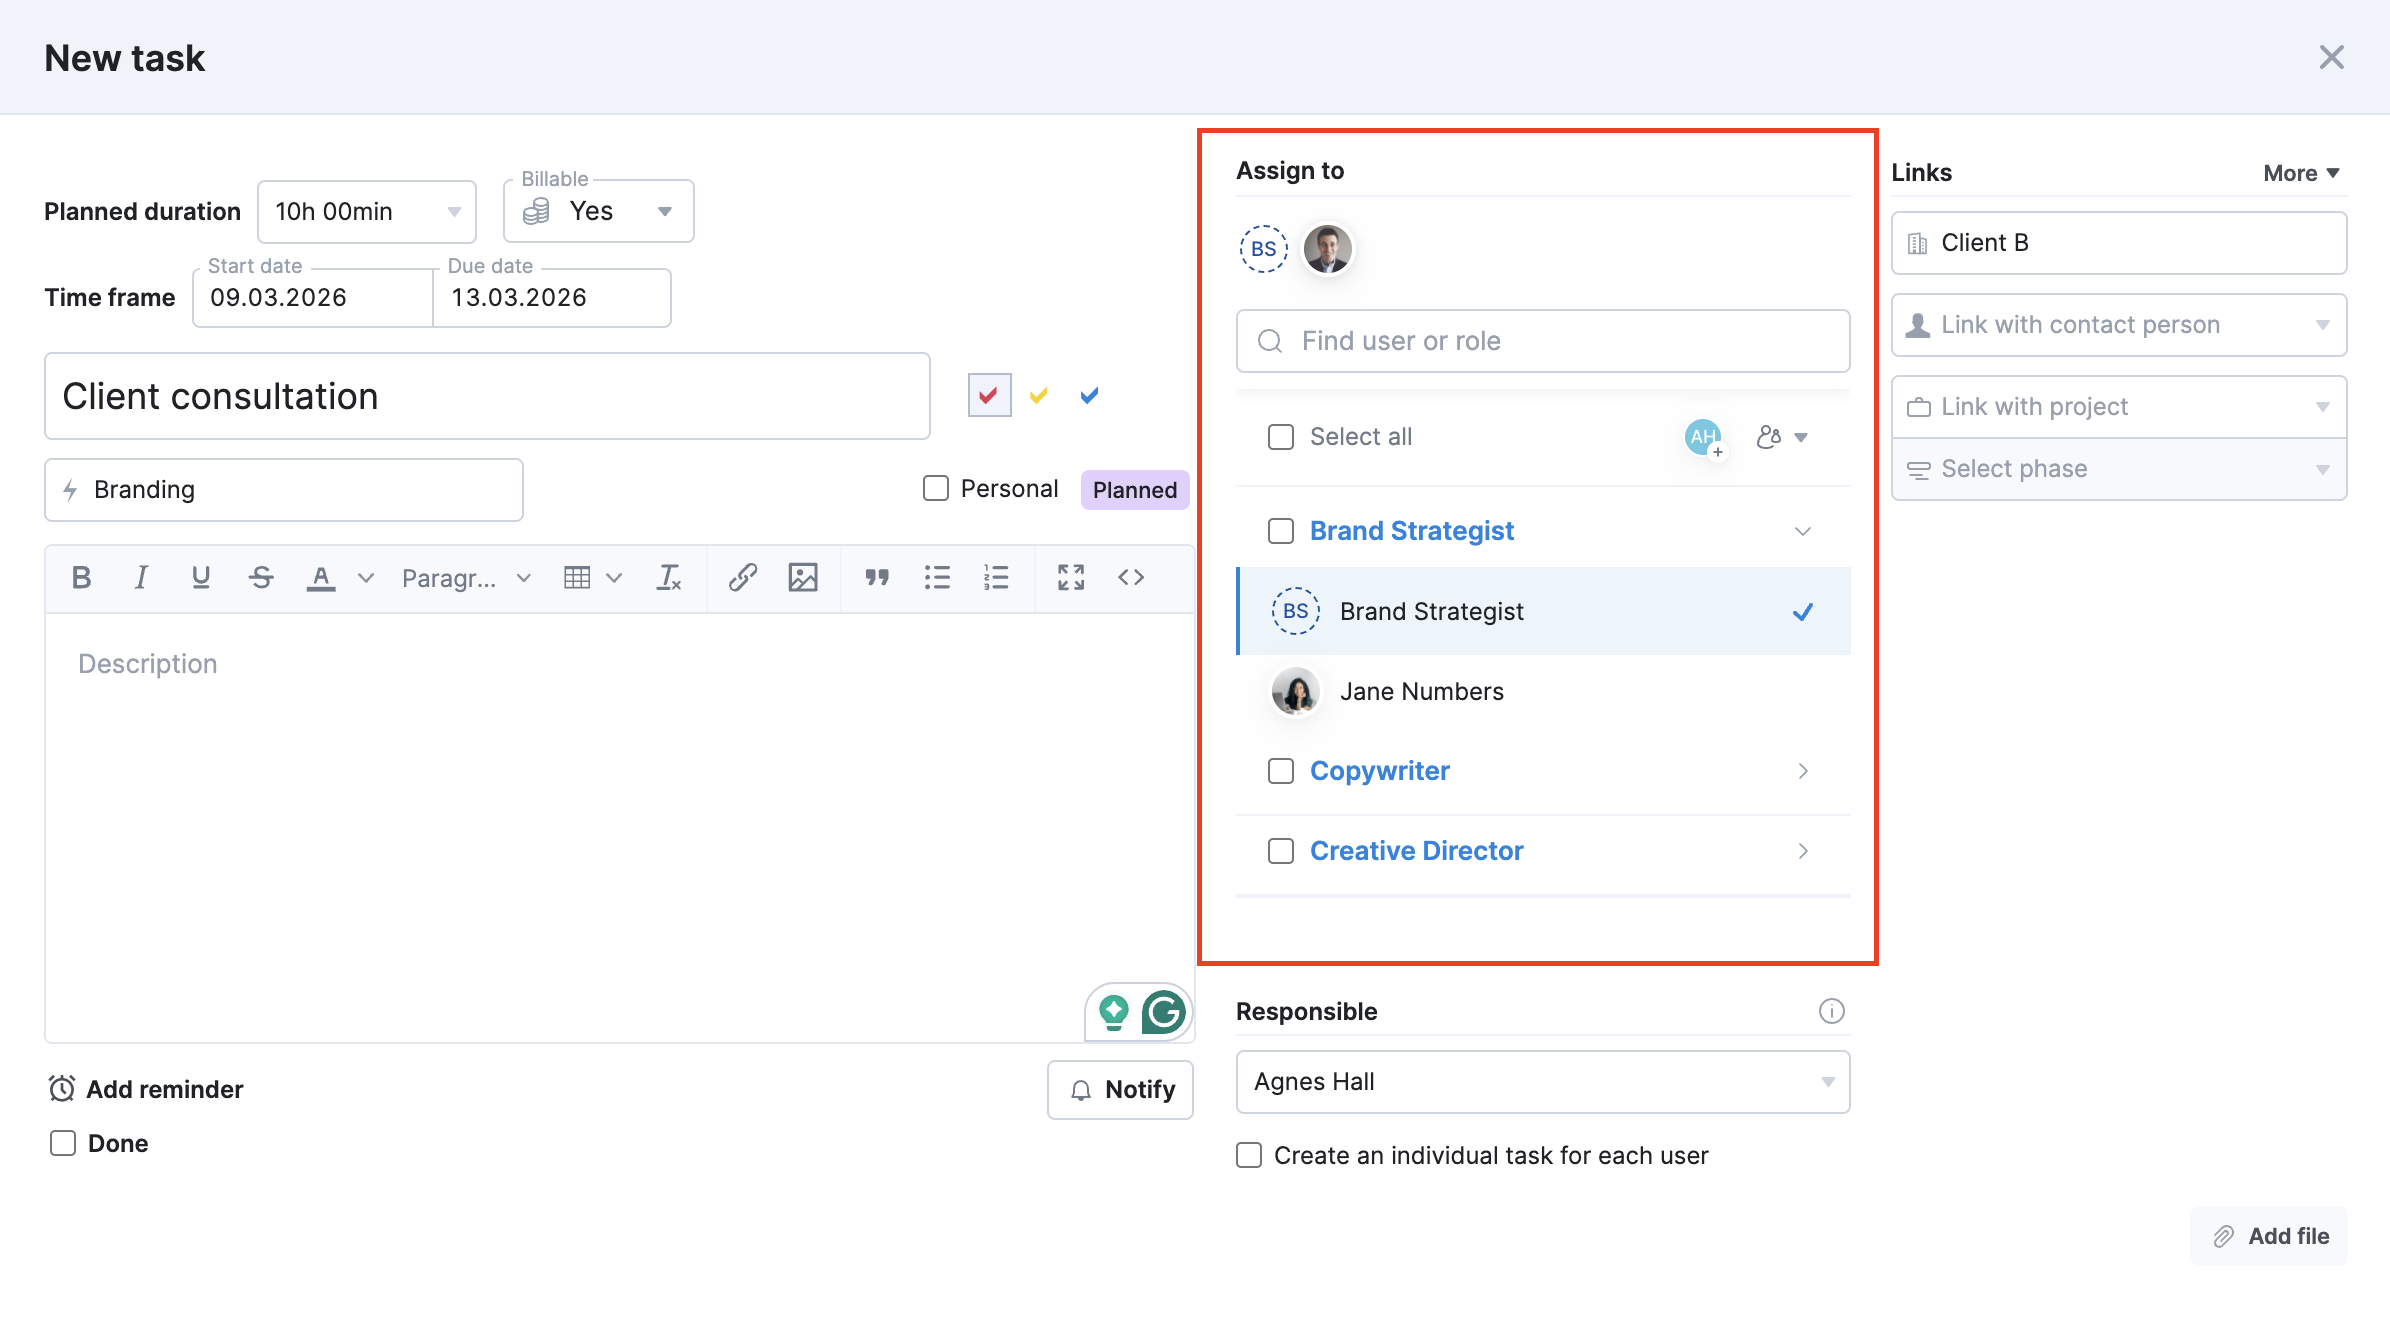Click the insert table icon
The image size is (2390, 1324).
[577, 577]
